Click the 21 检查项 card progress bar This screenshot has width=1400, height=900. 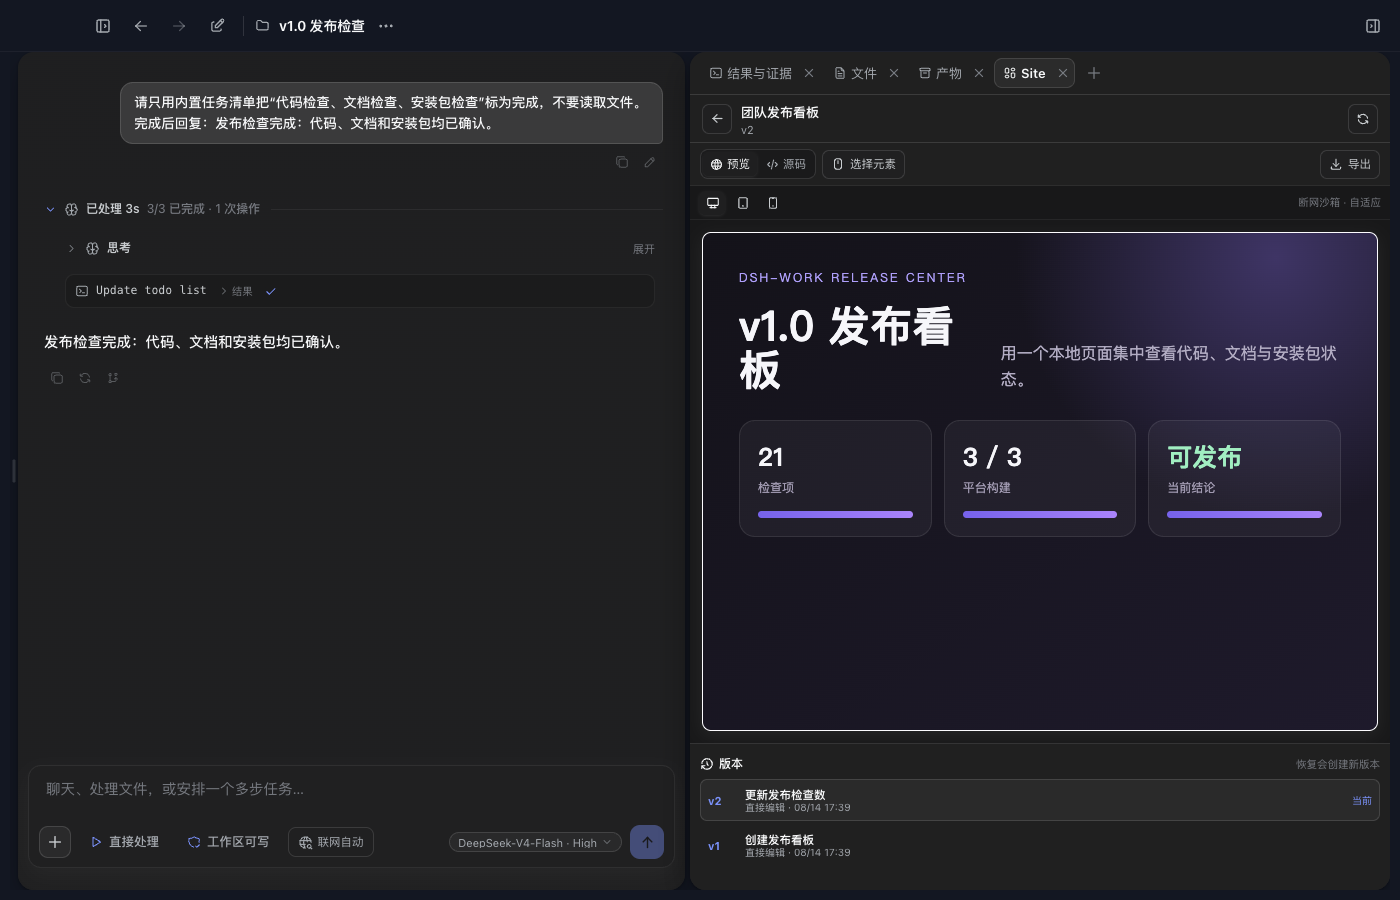coord(835,514)
